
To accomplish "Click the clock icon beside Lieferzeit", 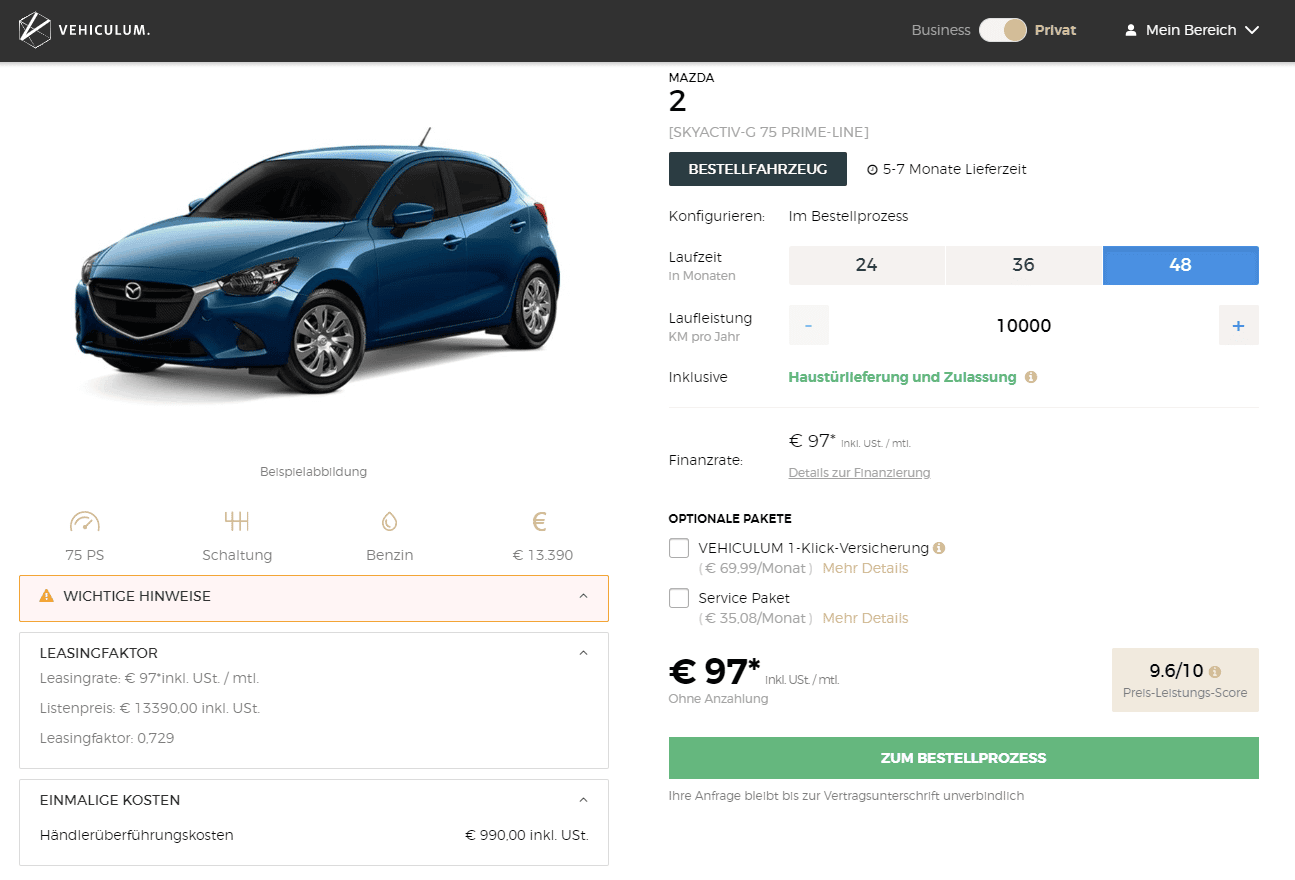I will click(872, 170).
